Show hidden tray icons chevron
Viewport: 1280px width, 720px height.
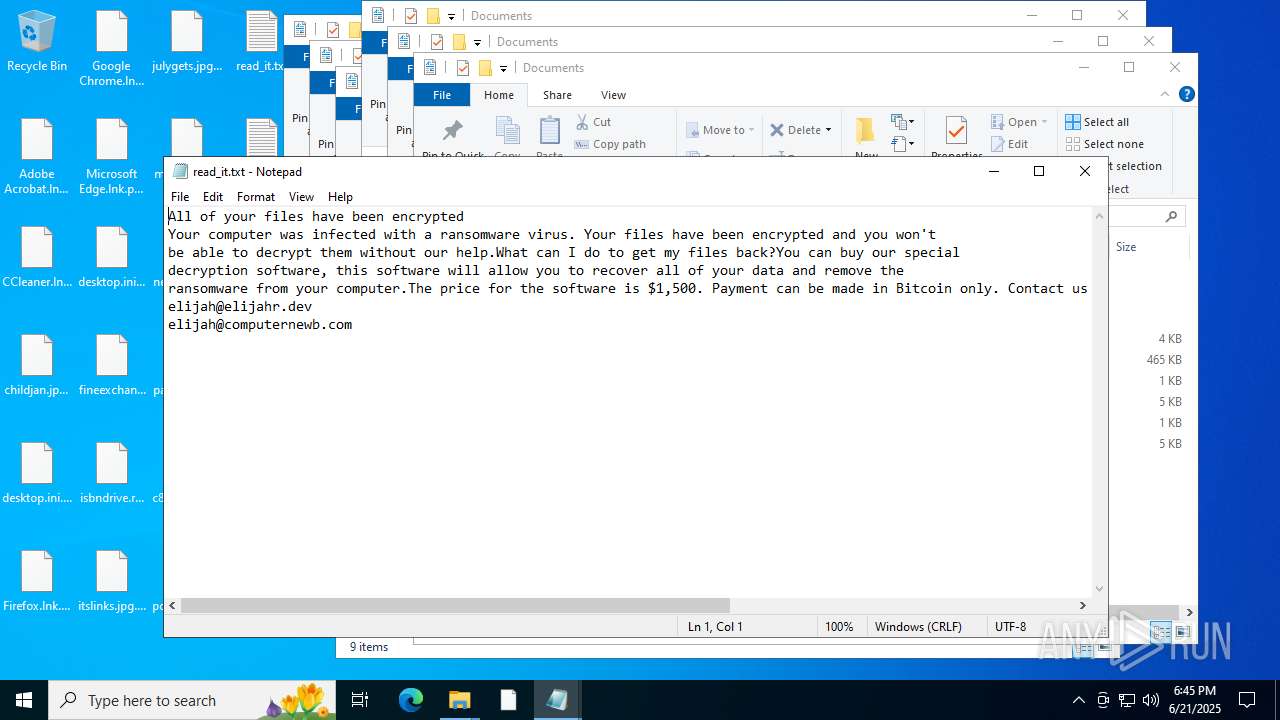pos(1078,700)
